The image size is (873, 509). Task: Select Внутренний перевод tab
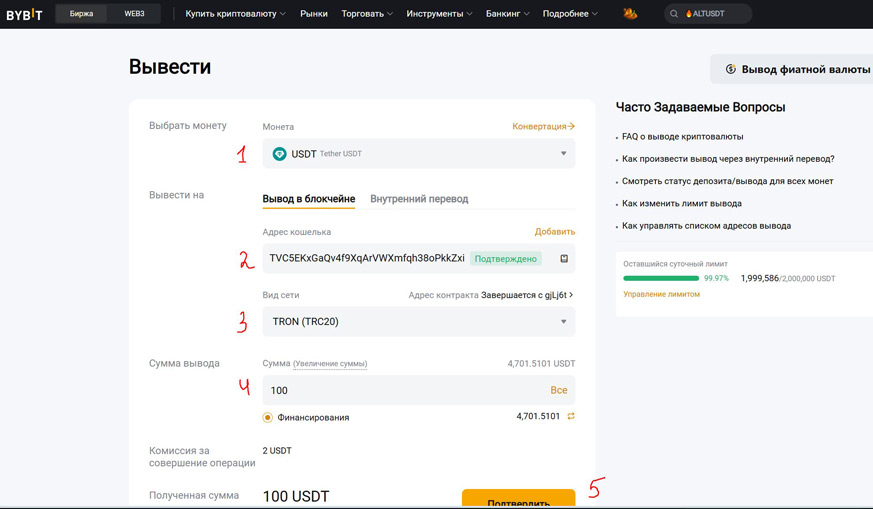pyautogui.click(x=419, y=199)
